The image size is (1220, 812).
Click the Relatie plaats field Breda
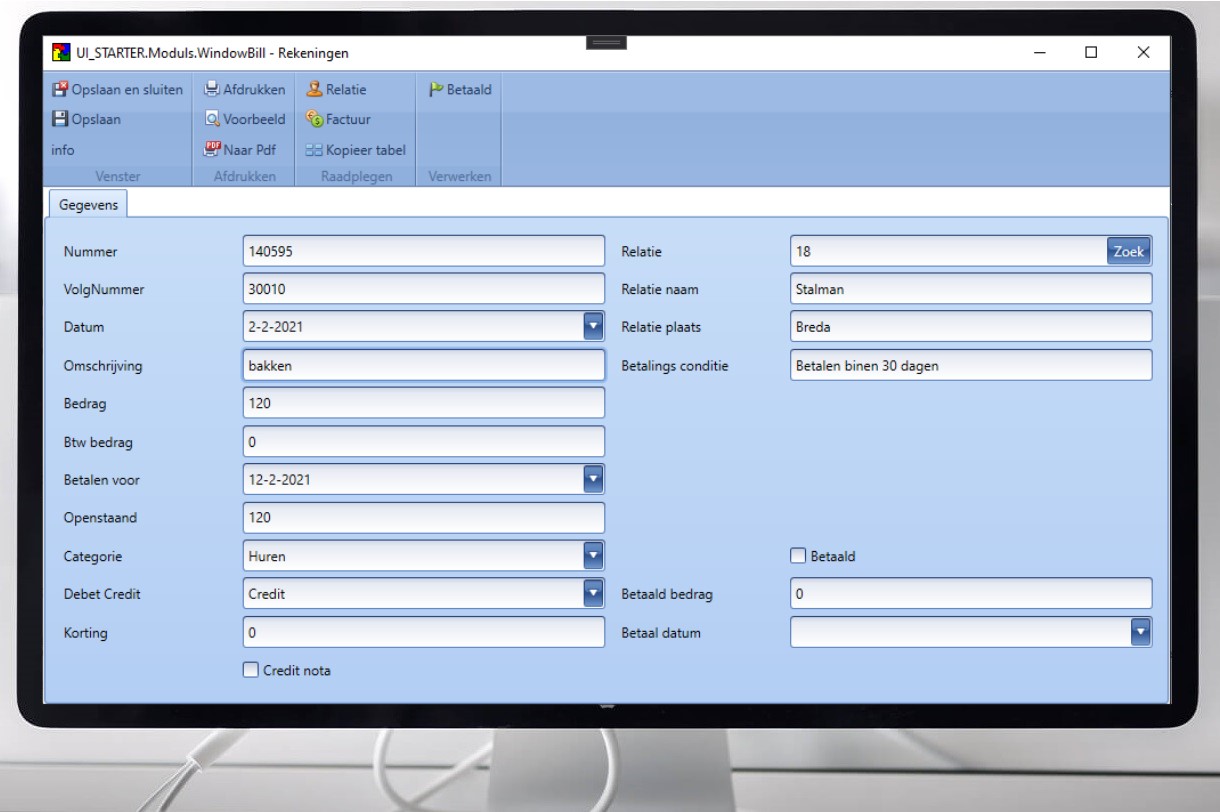(971, 326)
